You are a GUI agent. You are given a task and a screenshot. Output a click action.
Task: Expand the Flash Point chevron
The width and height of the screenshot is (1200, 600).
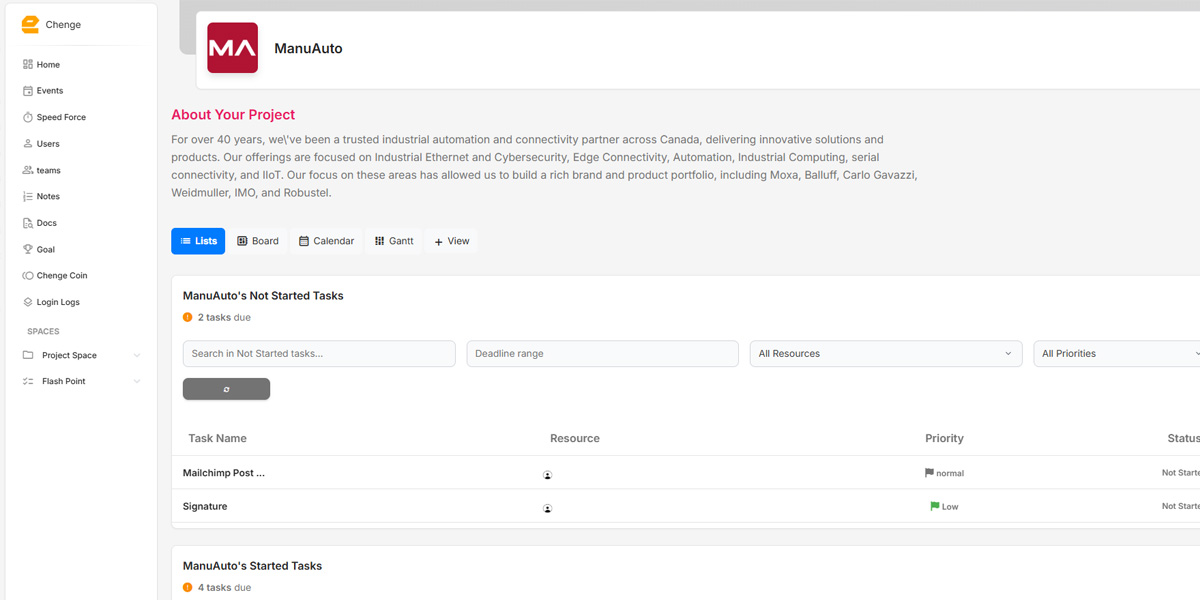point(137,381)
